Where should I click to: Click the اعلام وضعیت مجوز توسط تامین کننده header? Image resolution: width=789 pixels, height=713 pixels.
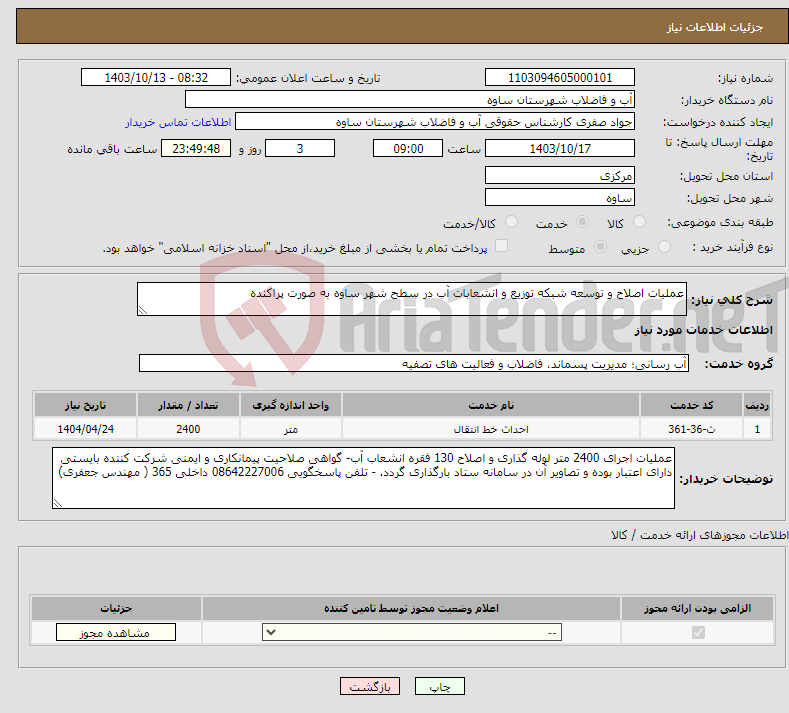[411, 608]
